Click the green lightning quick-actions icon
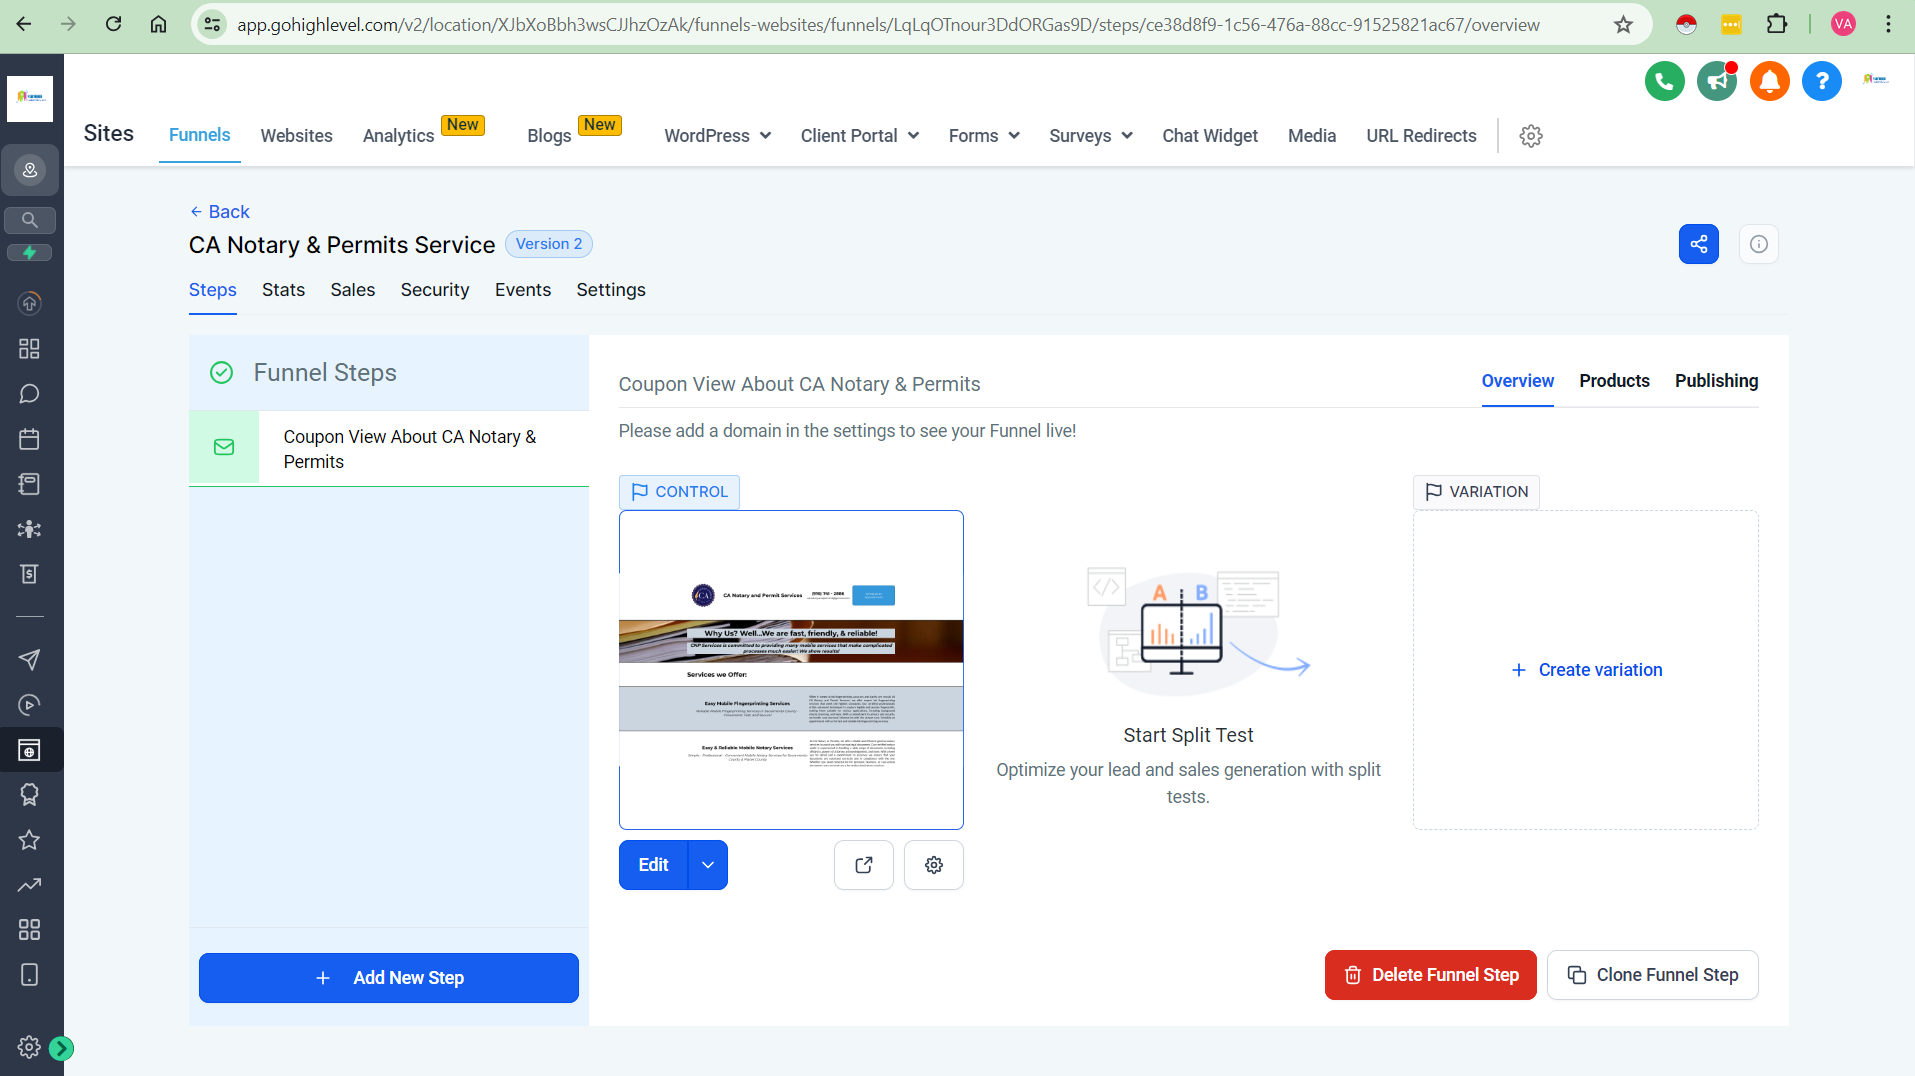This screenshot has width=1915, height=1076. click(x=30, y=253)
